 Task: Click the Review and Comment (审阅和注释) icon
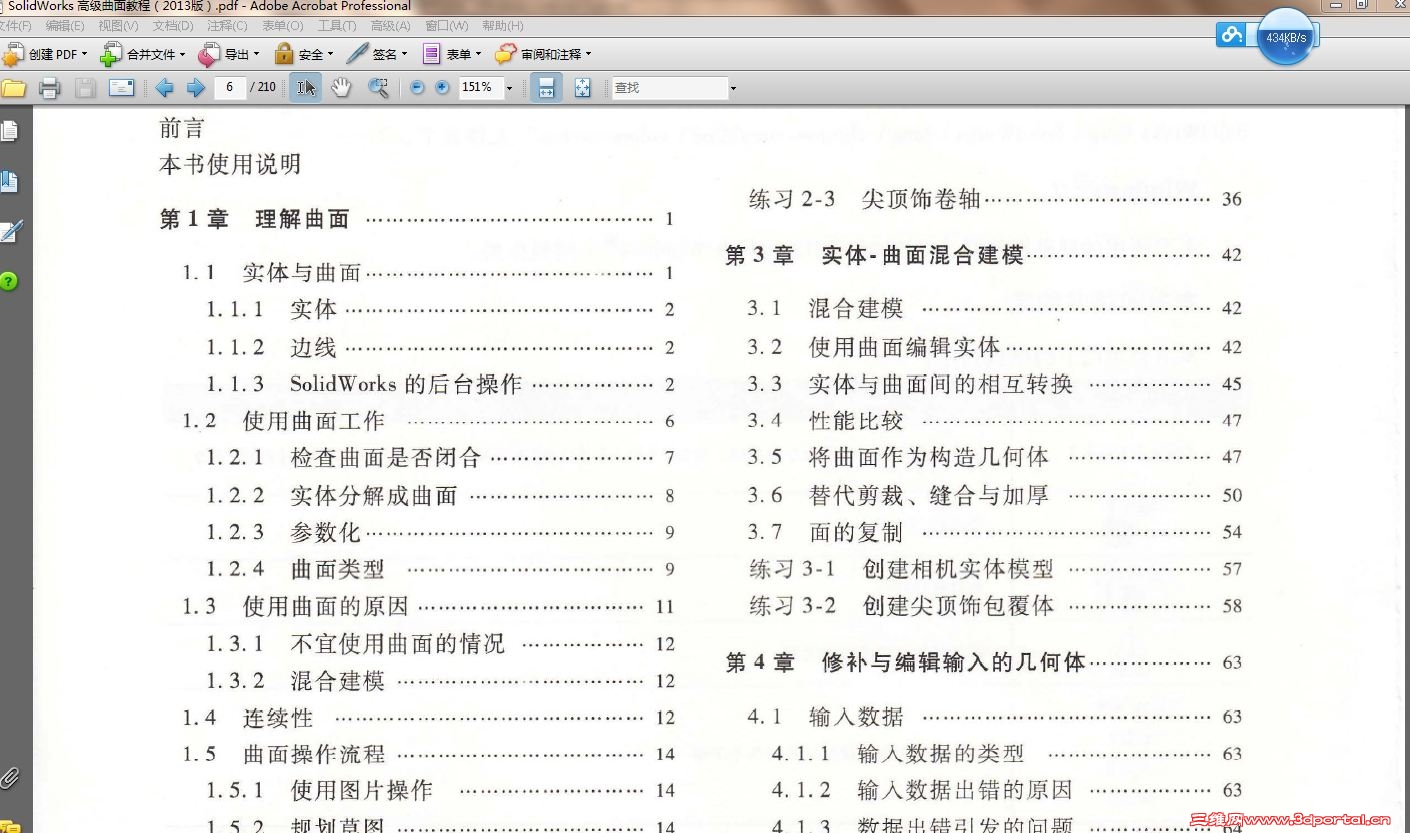[x=506, y=54]
